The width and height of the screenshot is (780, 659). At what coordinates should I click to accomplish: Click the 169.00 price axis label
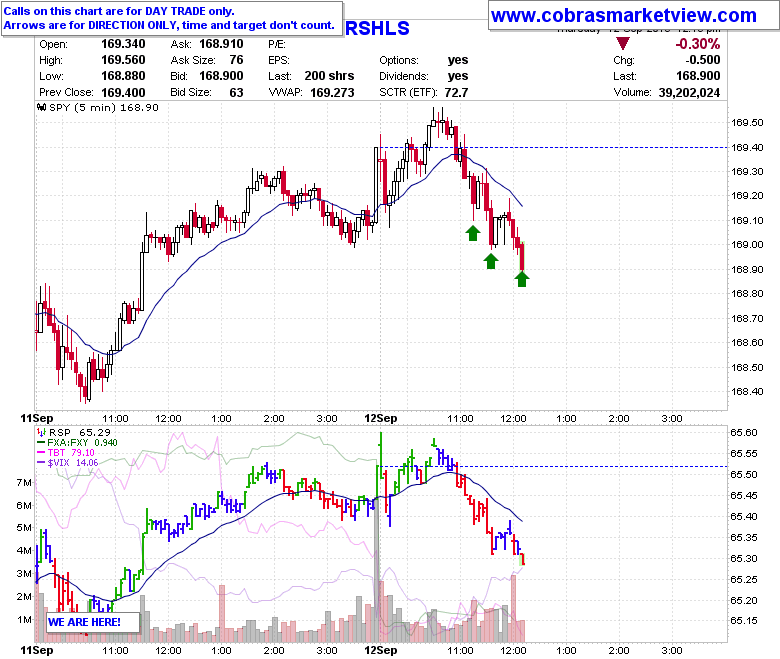[747, 244]
